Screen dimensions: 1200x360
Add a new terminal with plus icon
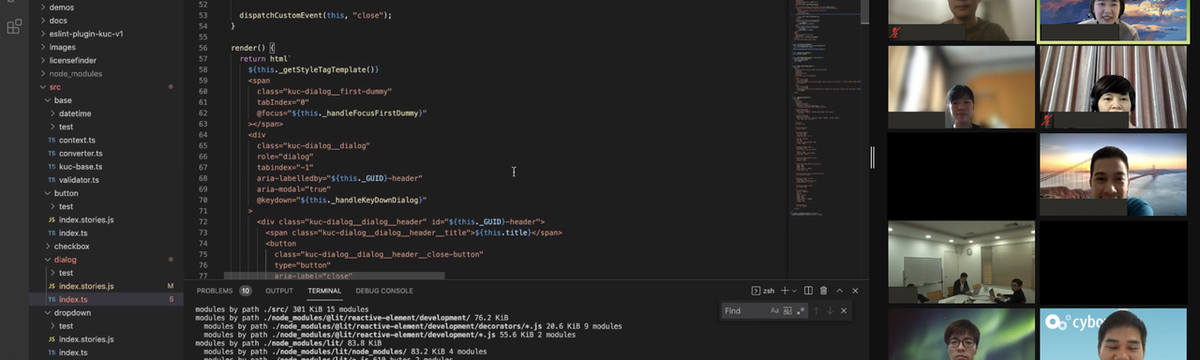pyautogui.click(x=785, y=291)
